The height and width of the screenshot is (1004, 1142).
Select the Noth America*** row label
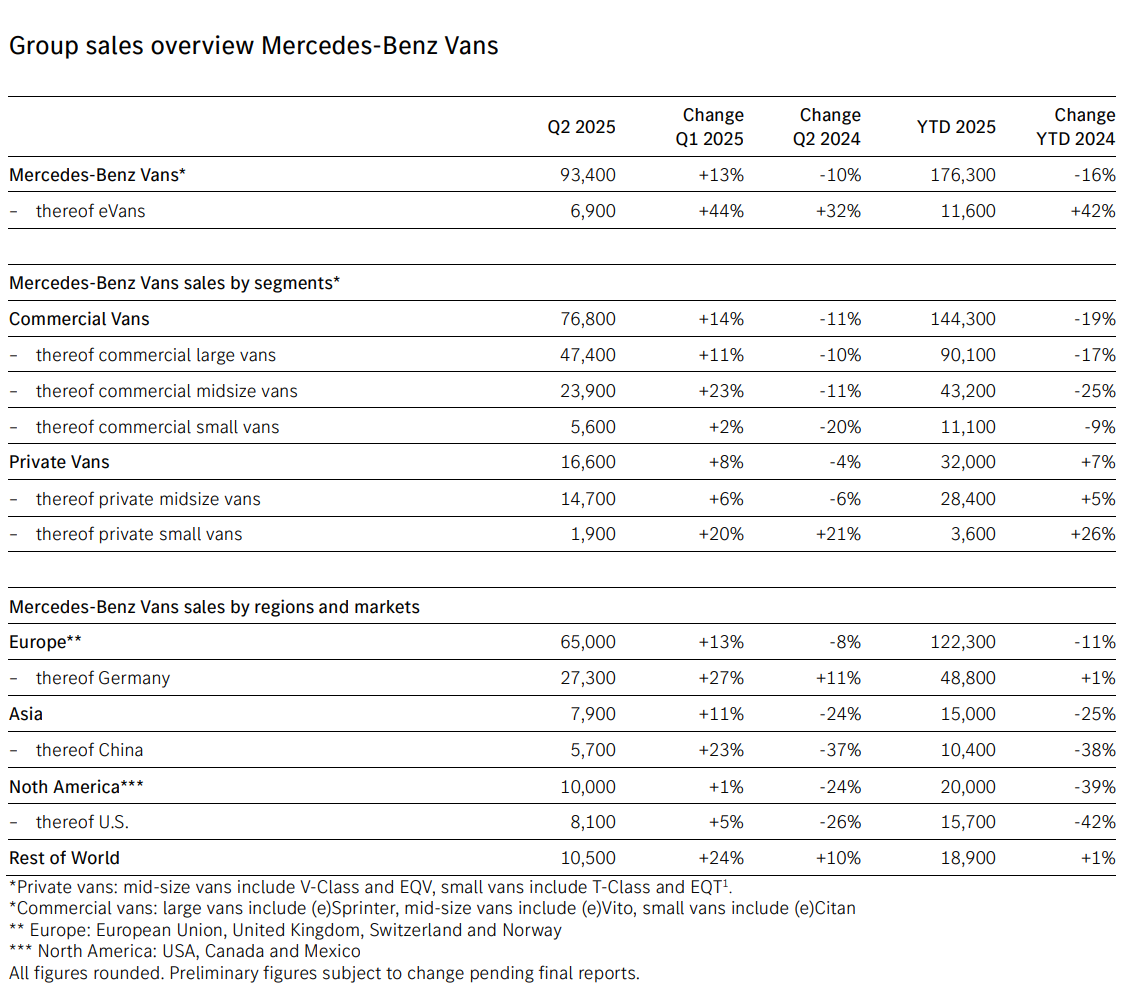(x=76, y=787)
